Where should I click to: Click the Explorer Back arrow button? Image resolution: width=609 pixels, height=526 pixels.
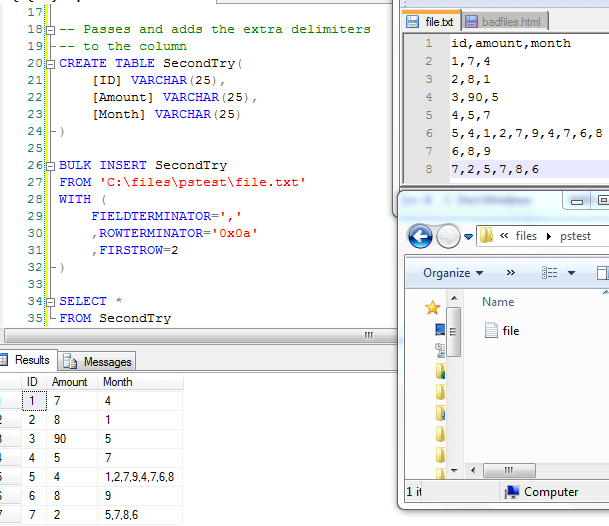point(420,237)
